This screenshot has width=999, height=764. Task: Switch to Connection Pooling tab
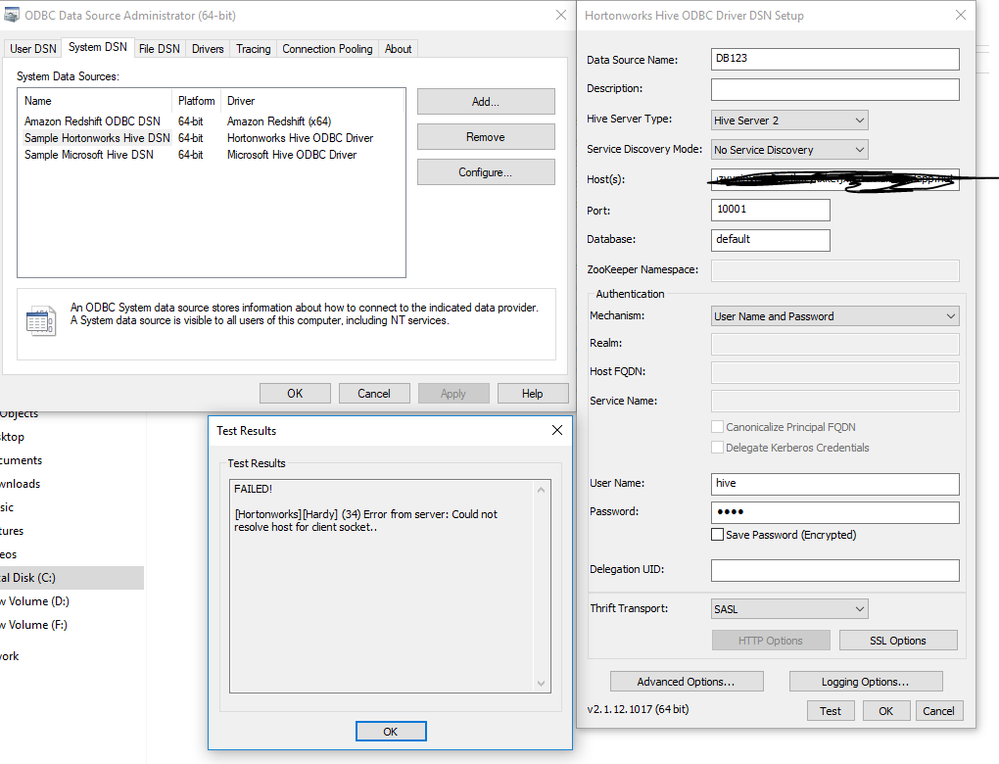click(327, 48)
